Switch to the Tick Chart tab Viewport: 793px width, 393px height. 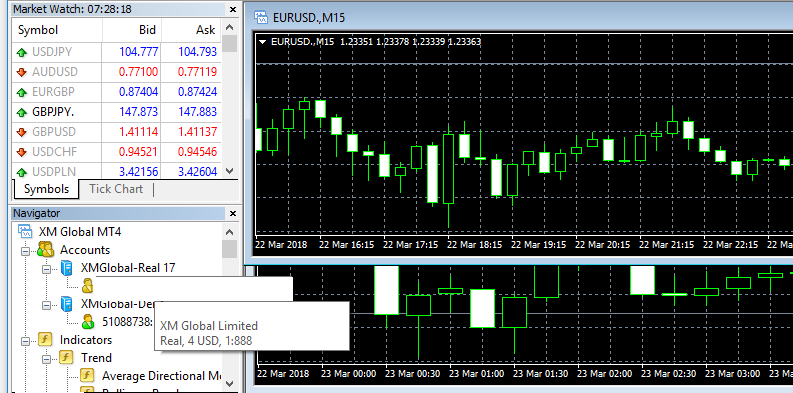pos(116,189)
